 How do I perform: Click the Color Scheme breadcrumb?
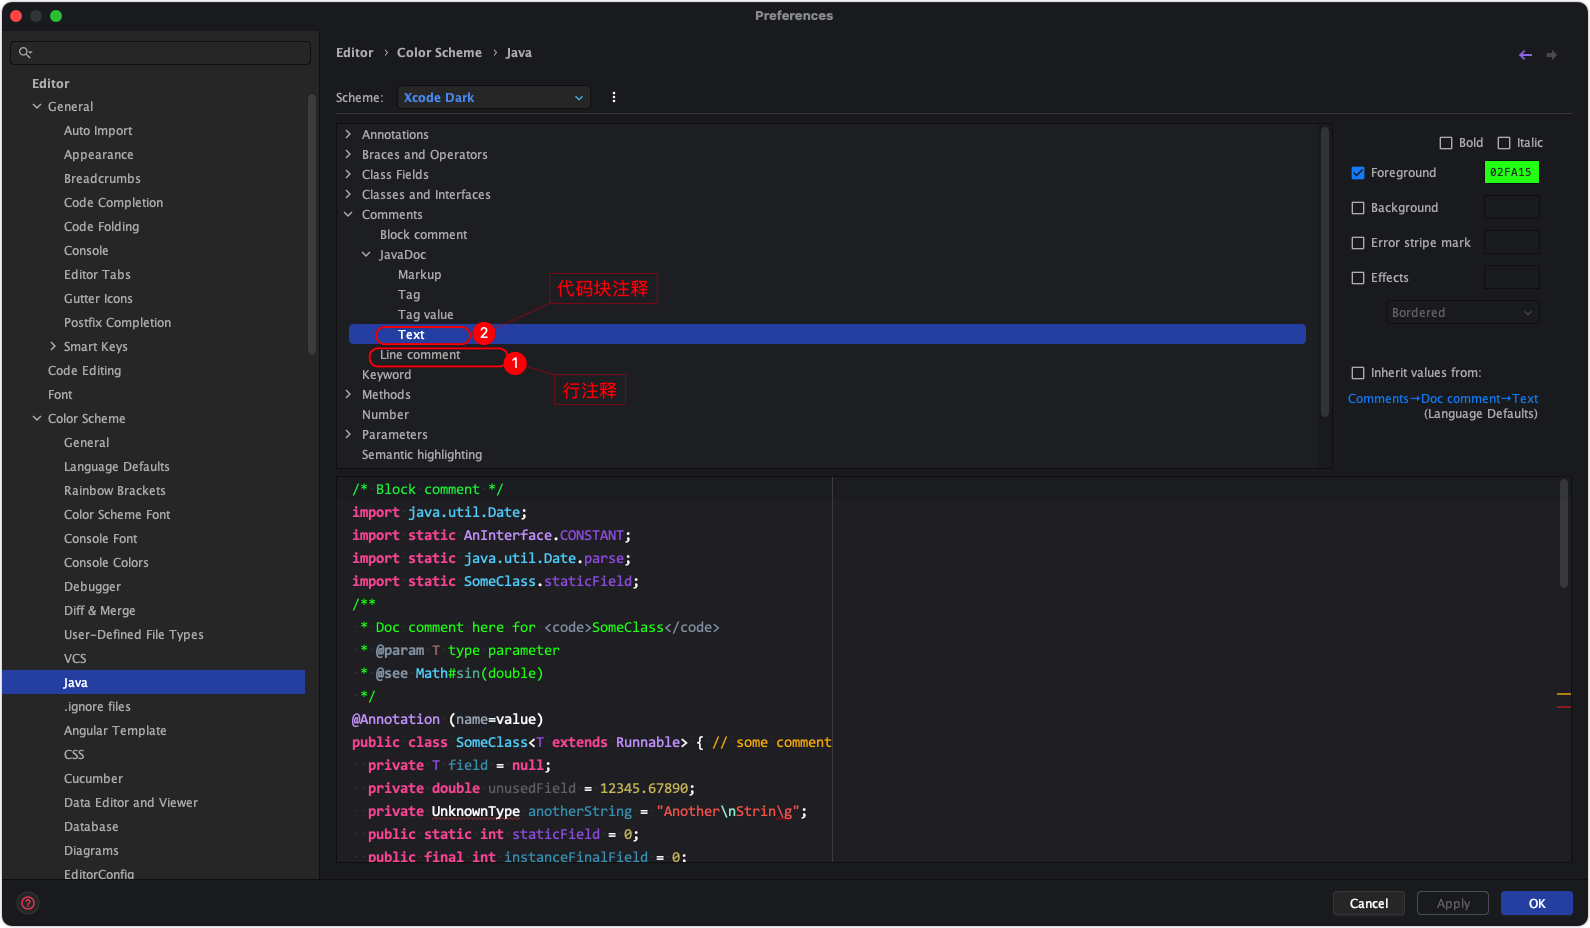[439, 53]
